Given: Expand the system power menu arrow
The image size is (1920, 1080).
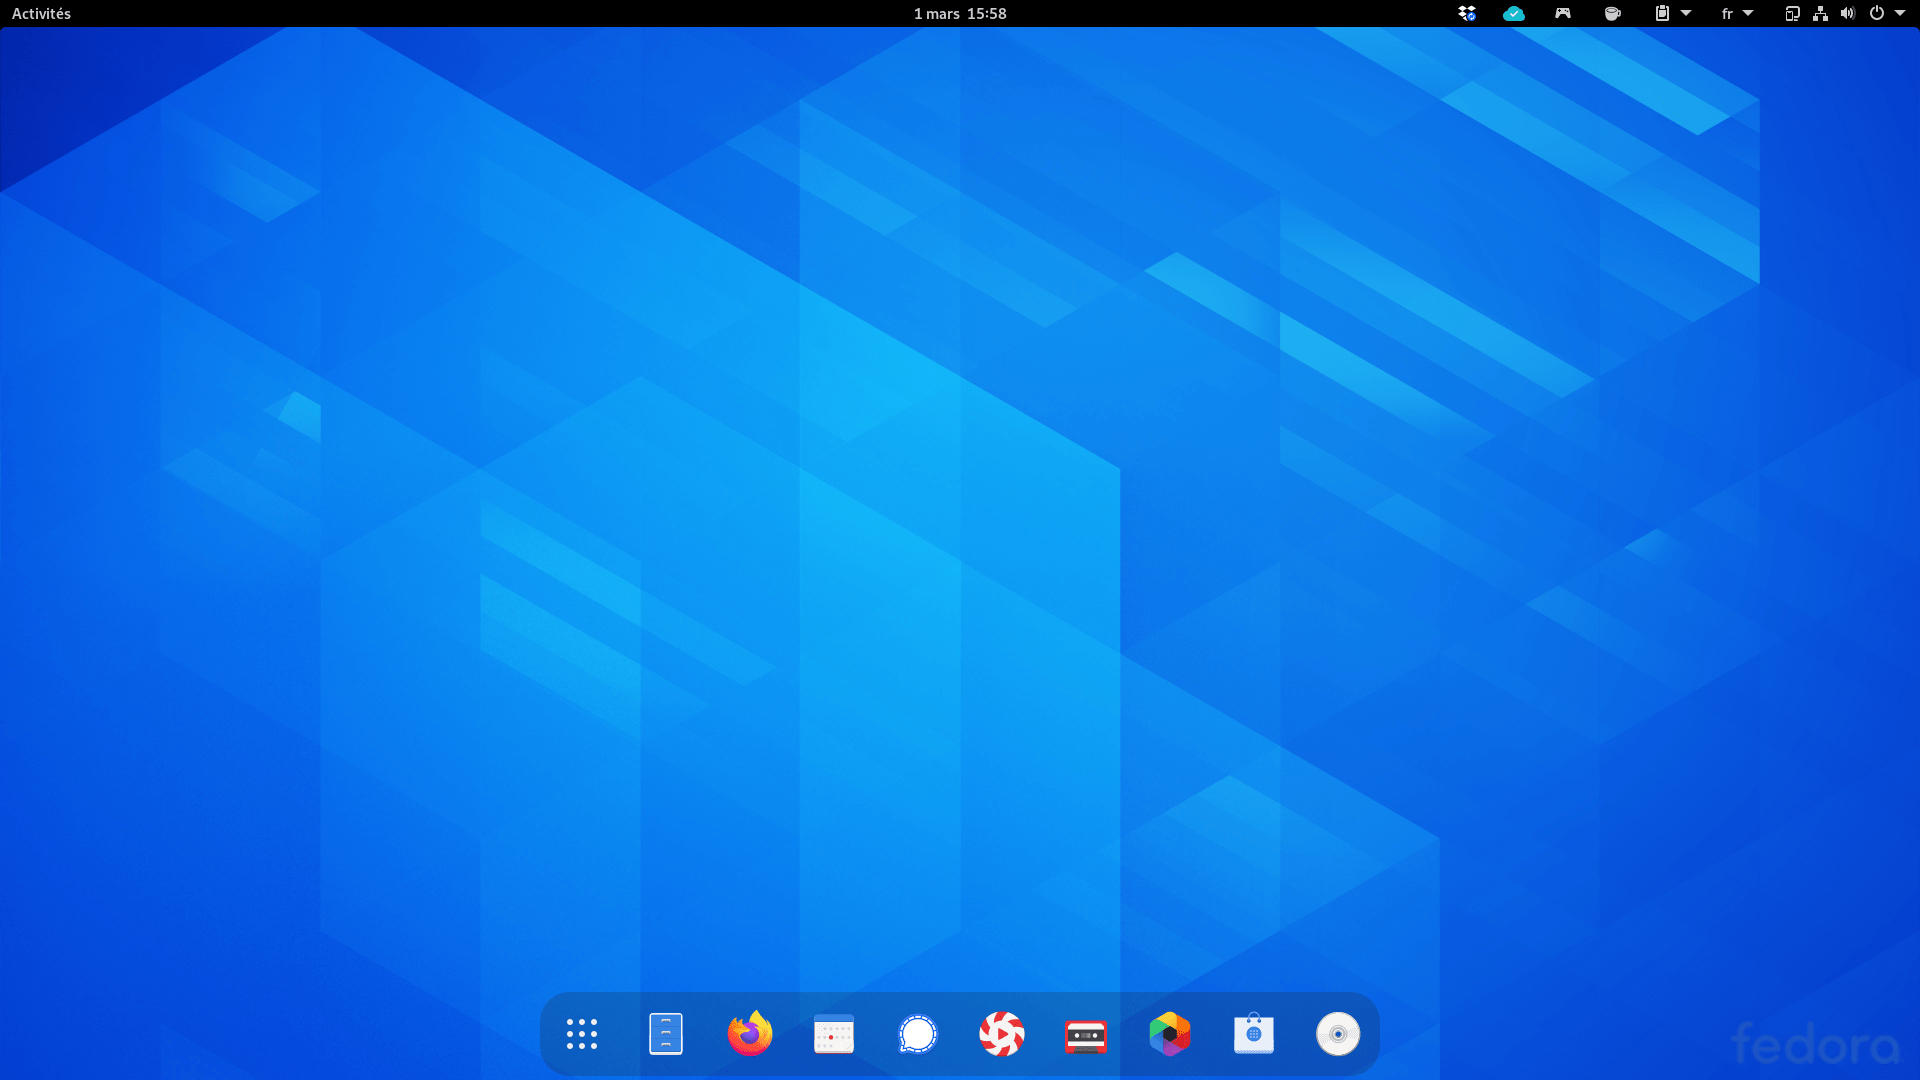Looking at the screenshot, I should coord(1900,13).
